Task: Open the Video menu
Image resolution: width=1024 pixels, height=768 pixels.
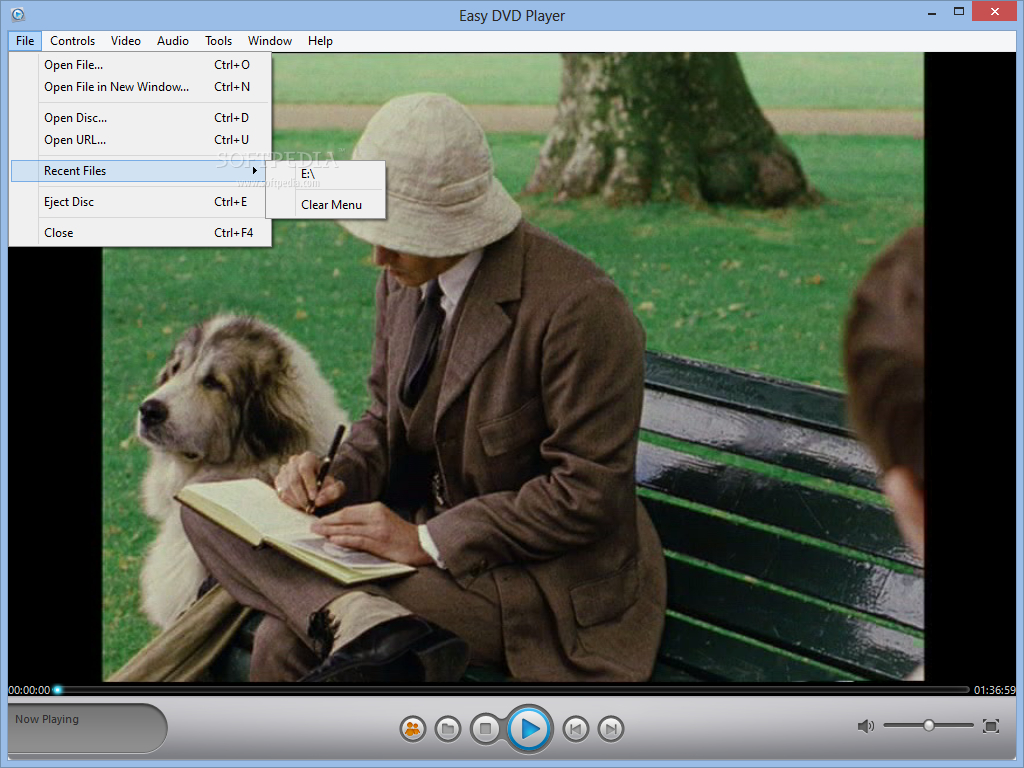Action: (x=125, y=40)
